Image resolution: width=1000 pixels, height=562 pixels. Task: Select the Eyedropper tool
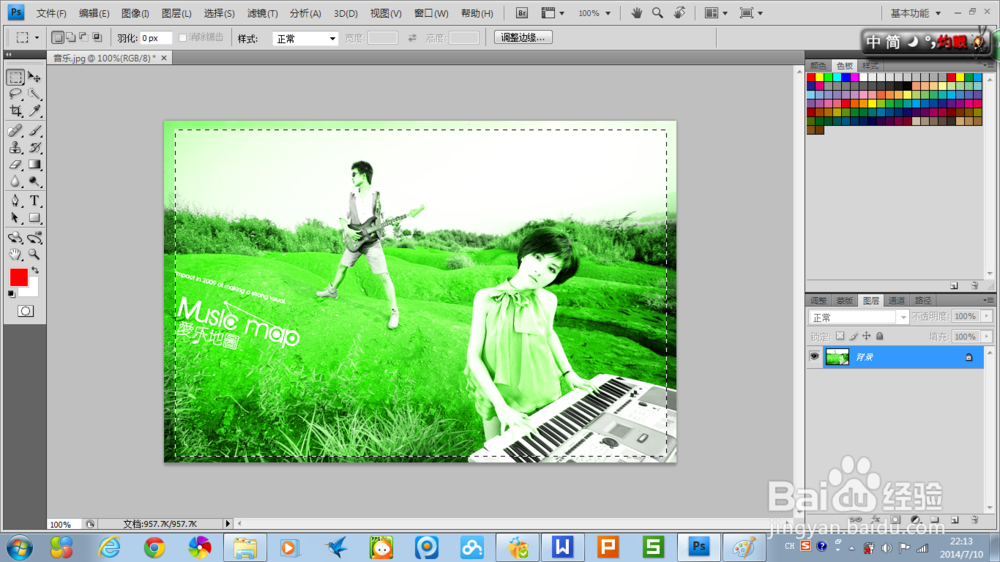(34, 111)
